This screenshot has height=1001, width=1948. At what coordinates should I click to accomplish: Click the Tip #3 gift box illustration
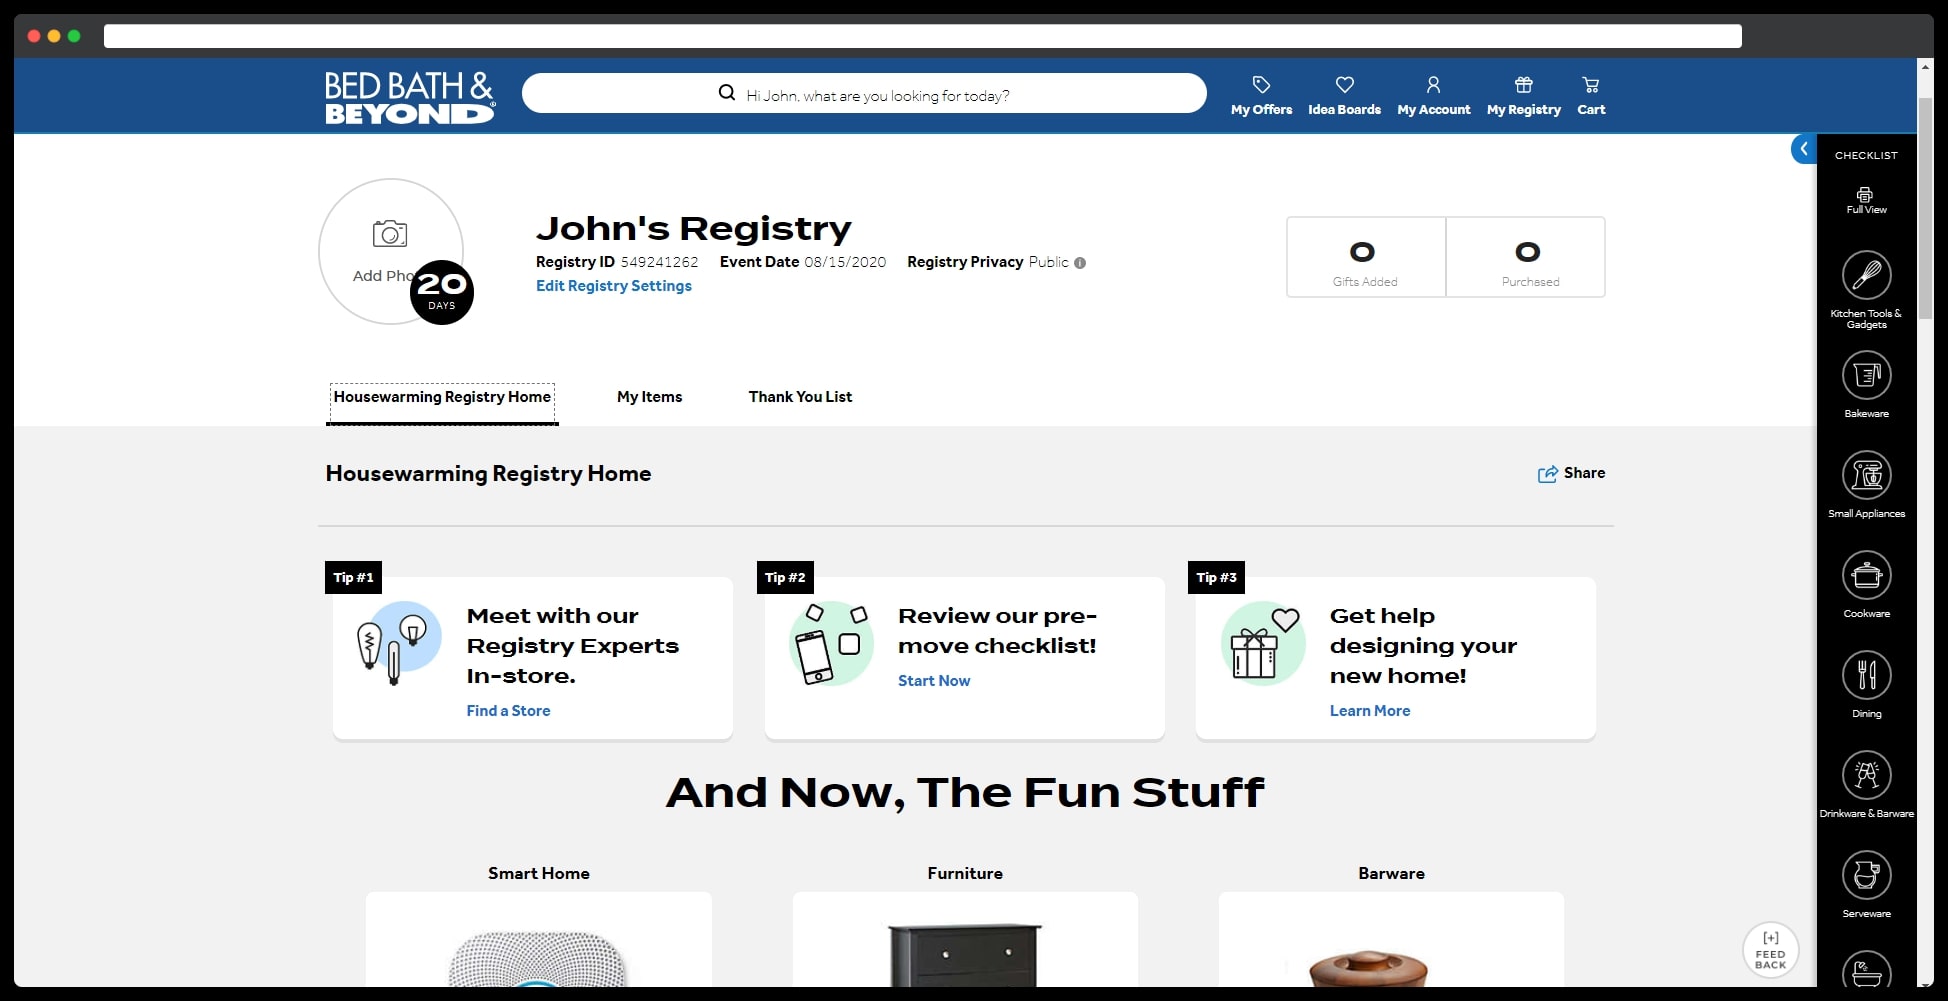[1262, 642]
